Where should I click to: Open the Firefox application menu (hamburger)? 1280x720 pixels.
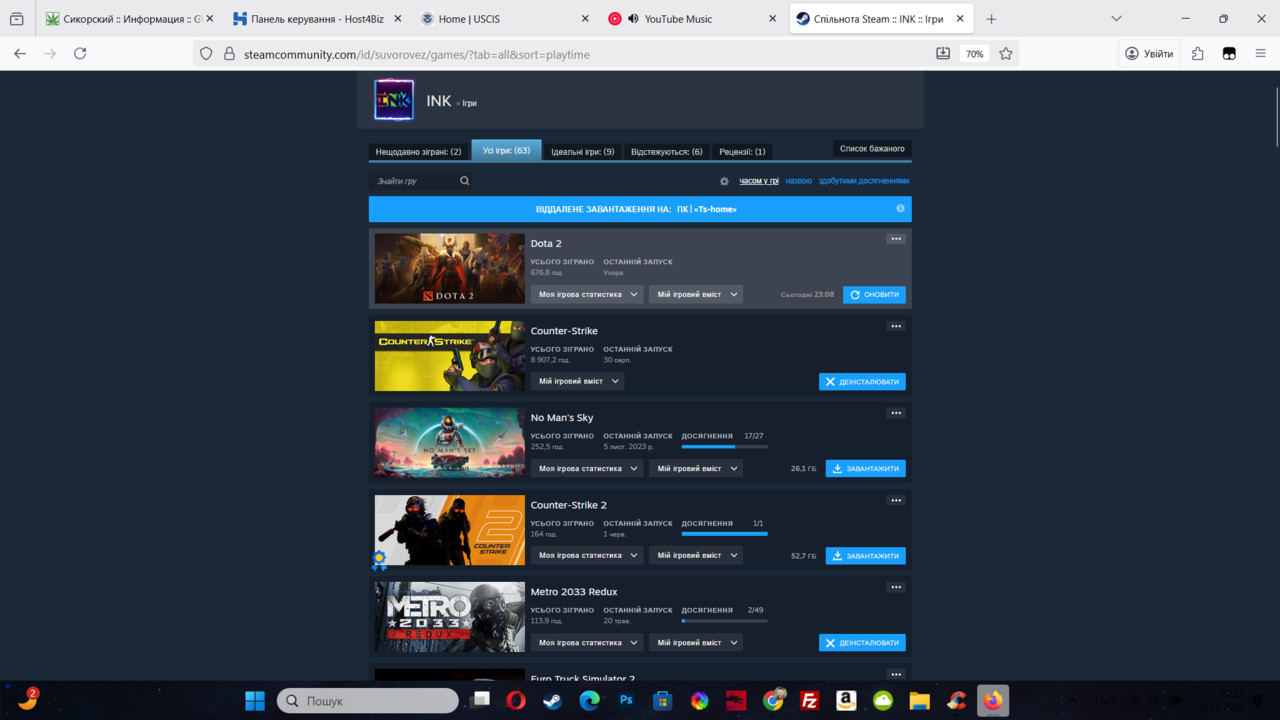(1260, 54)
